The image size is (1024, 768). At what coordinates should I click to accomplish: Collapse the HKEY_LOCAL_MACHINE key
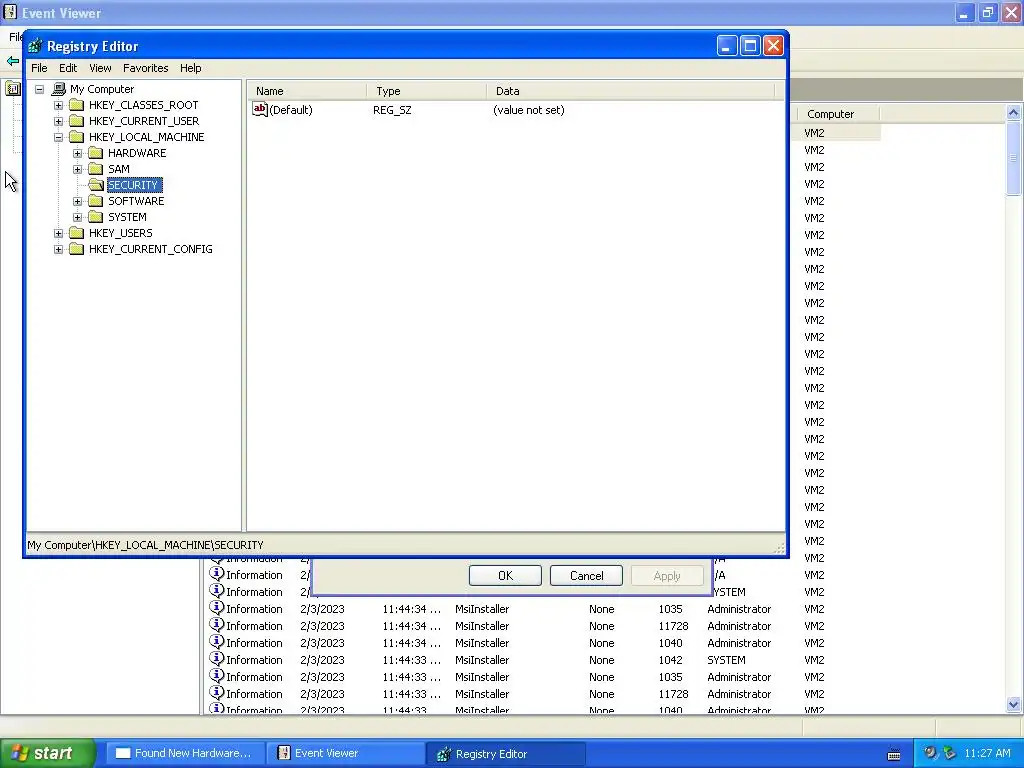click(x=58, y=137)
